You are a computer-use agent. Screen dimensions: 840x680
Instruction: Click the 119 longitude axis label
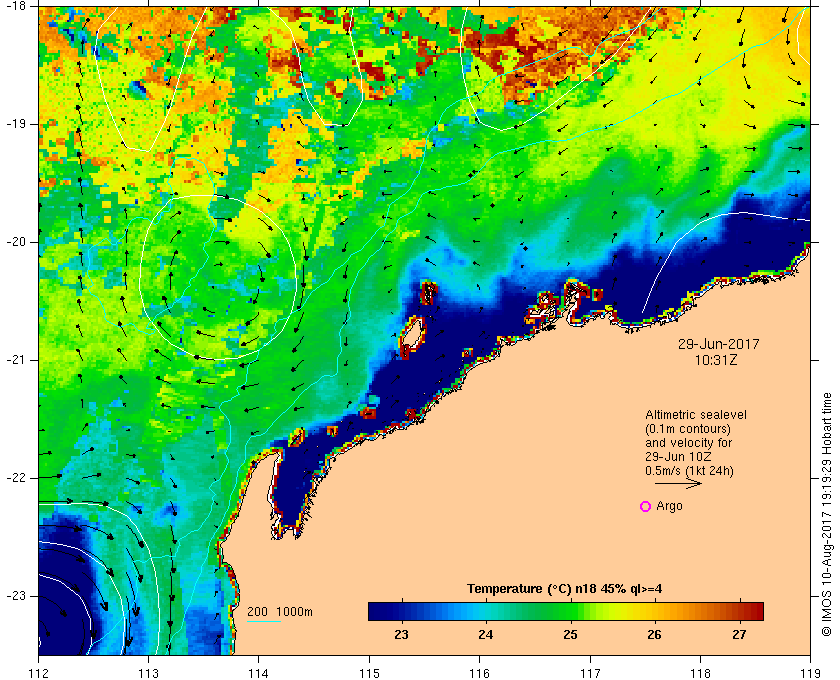tap(810, 672)
